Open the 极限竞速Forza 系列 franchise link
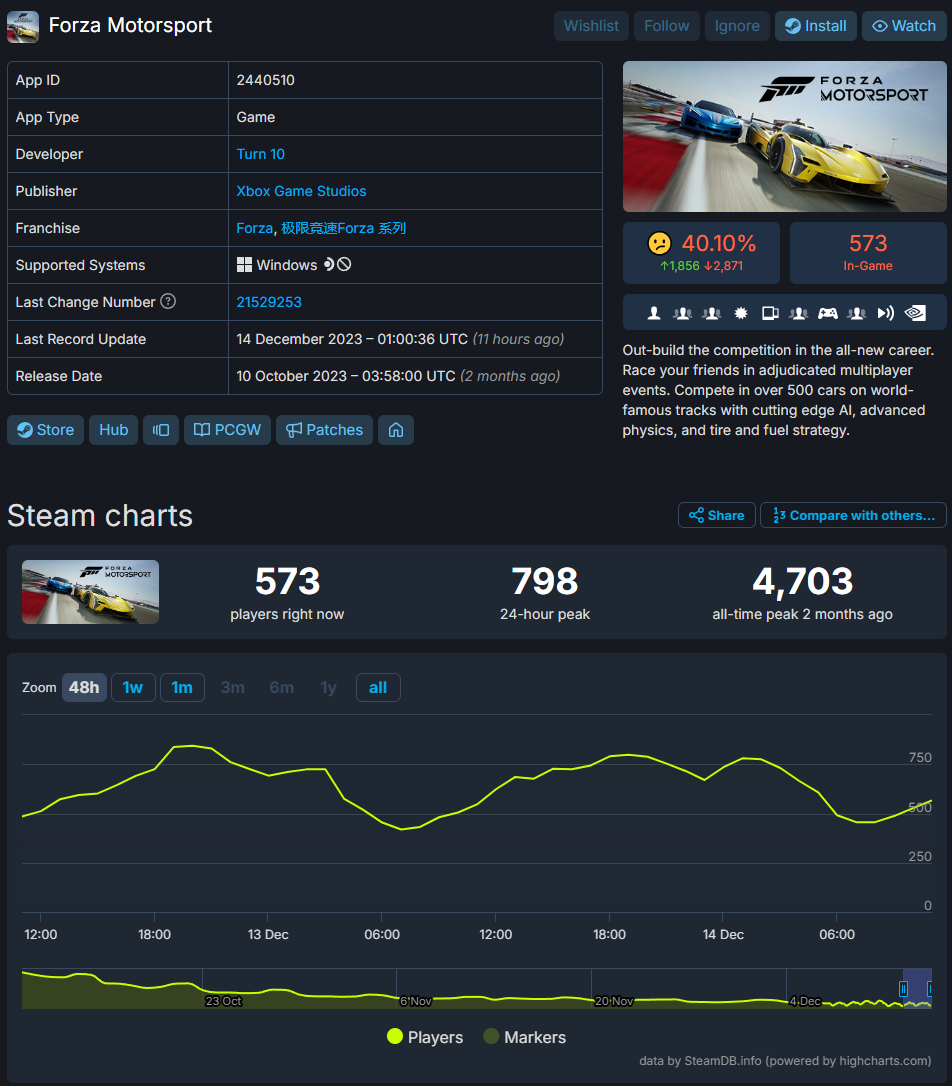This screenshot has width=952, height=1086. [x=343, y=228]
